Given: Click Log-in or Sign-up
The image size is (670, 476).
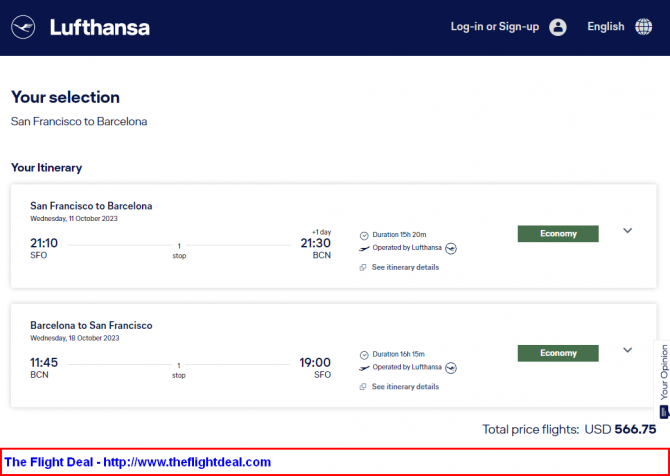Looking at the screenshot, I should (x=495, y=26).
